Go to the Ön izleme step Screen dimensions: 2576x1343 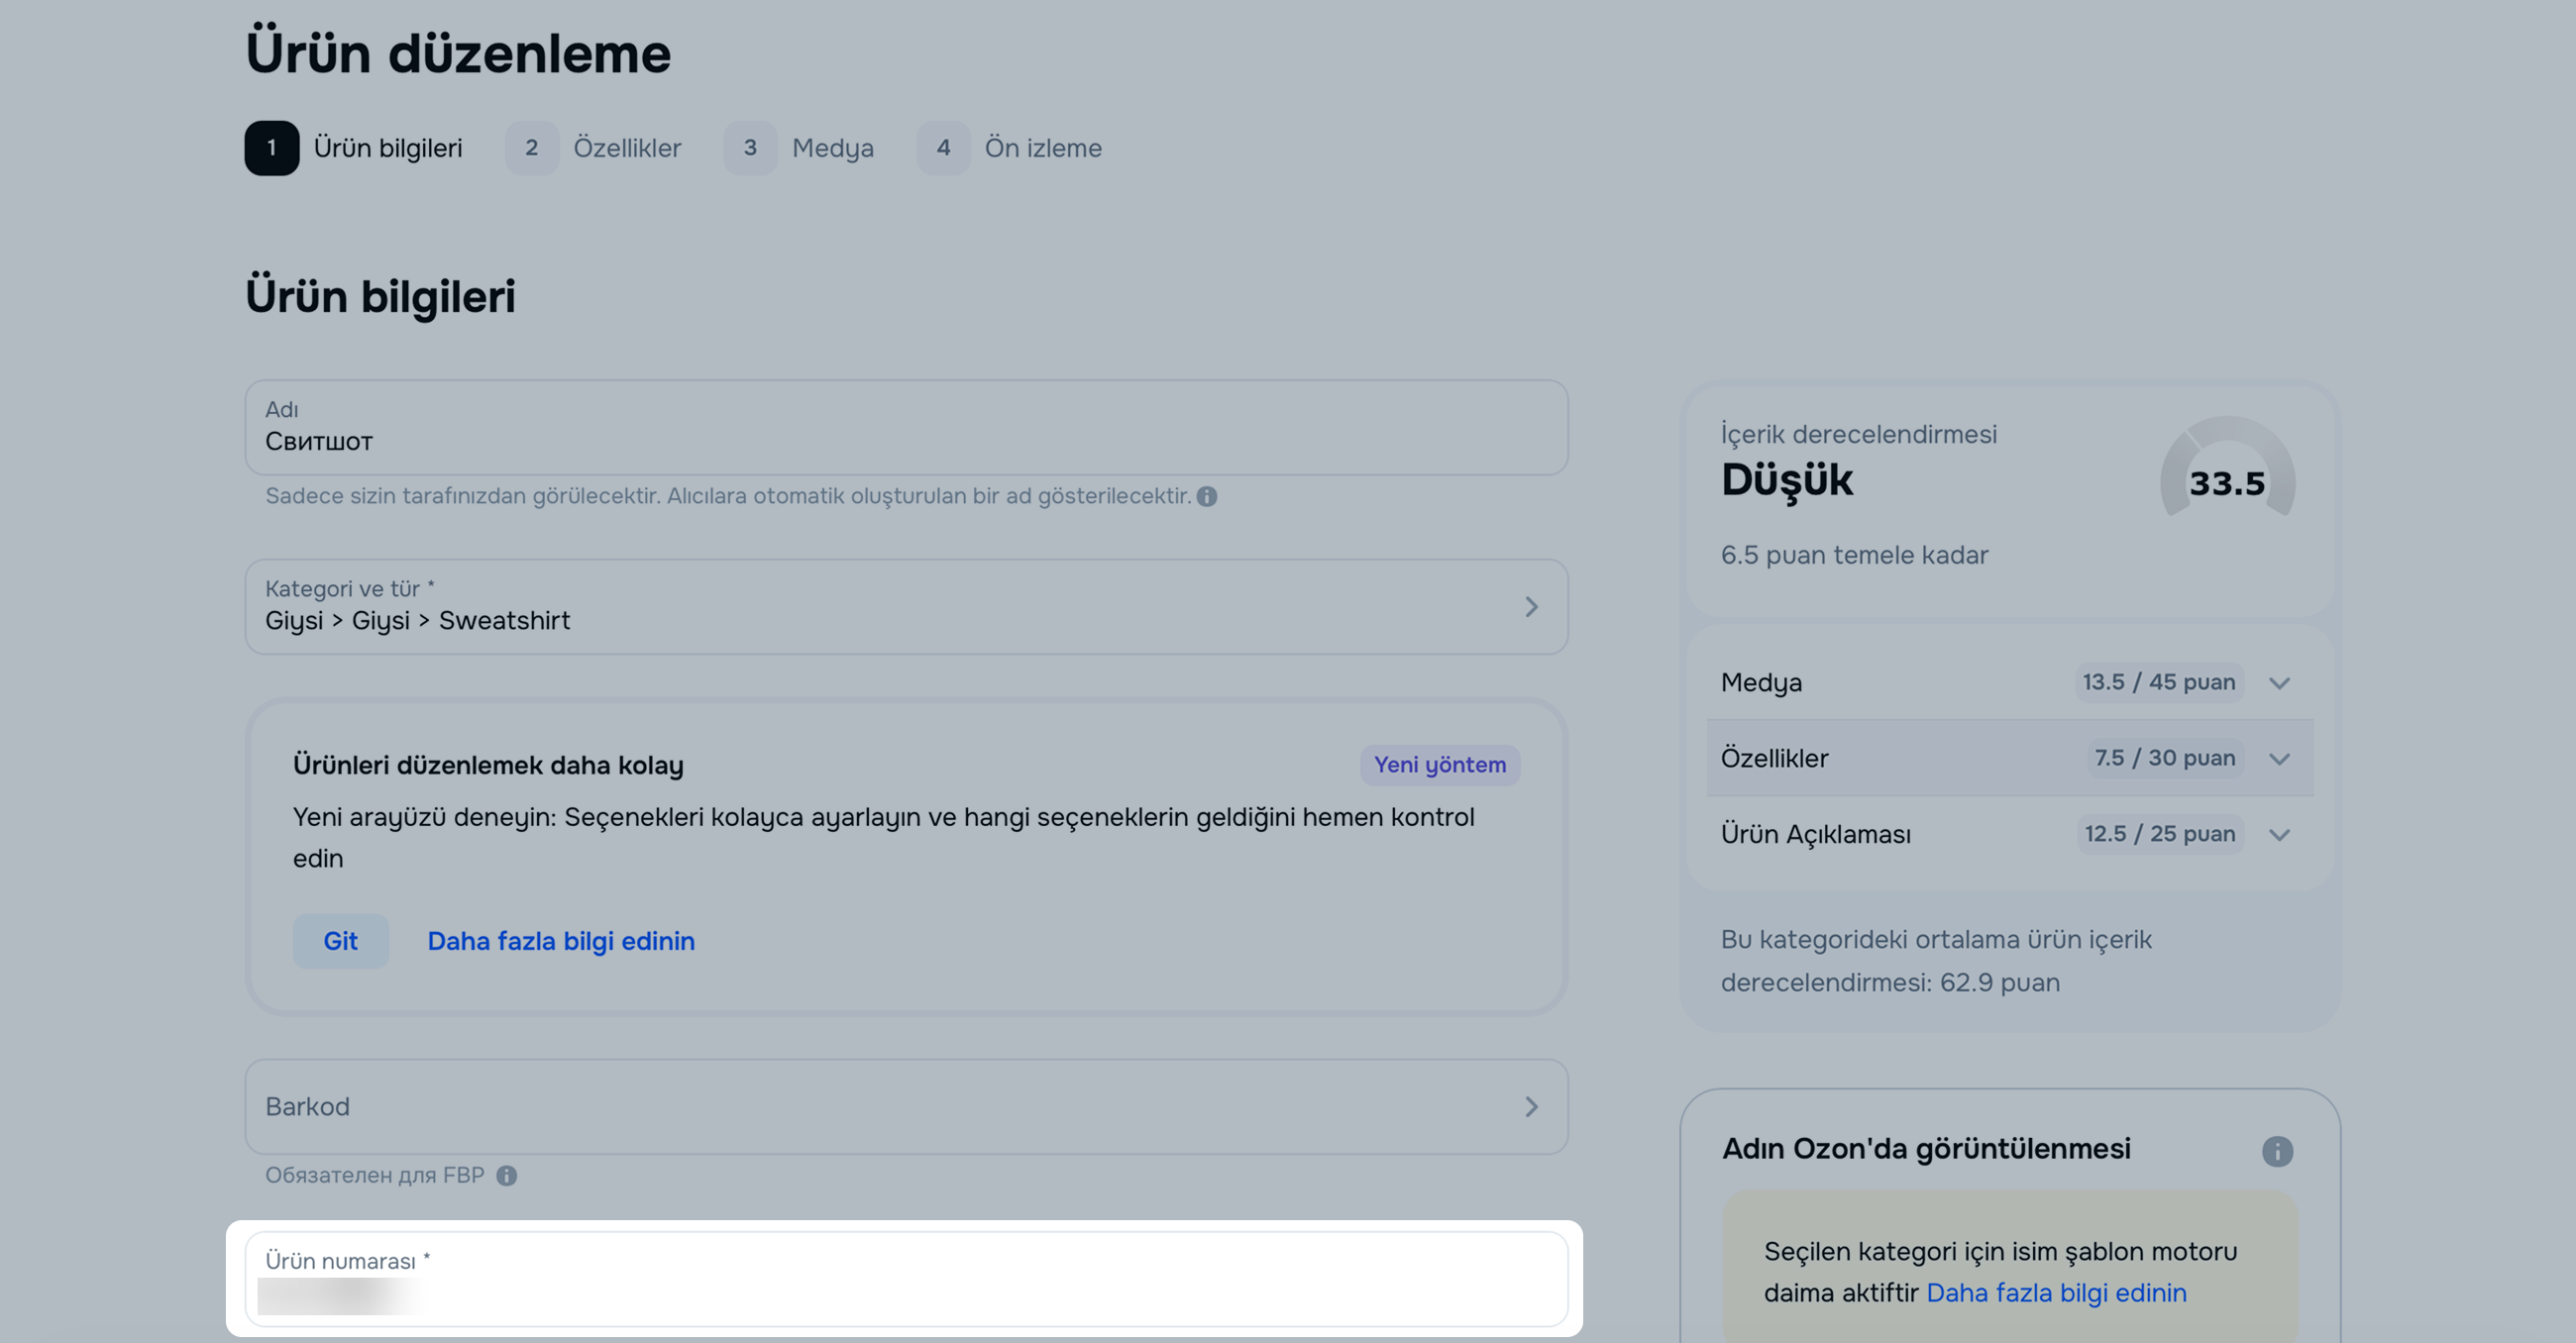(1042, 148)
